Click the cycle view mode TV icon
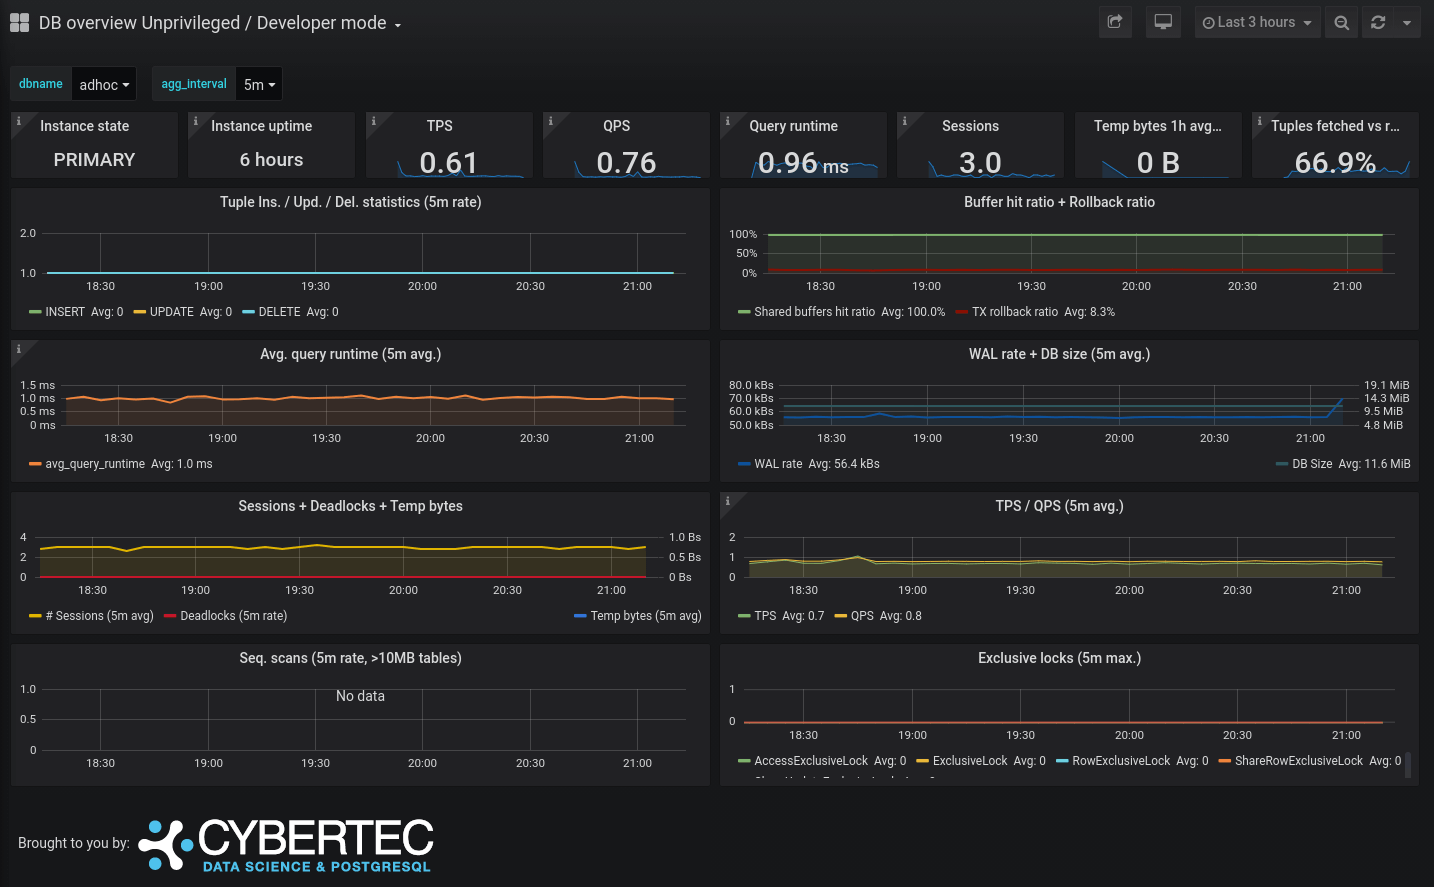Viewport: 1434px width, 887px height. [1163, 22]
